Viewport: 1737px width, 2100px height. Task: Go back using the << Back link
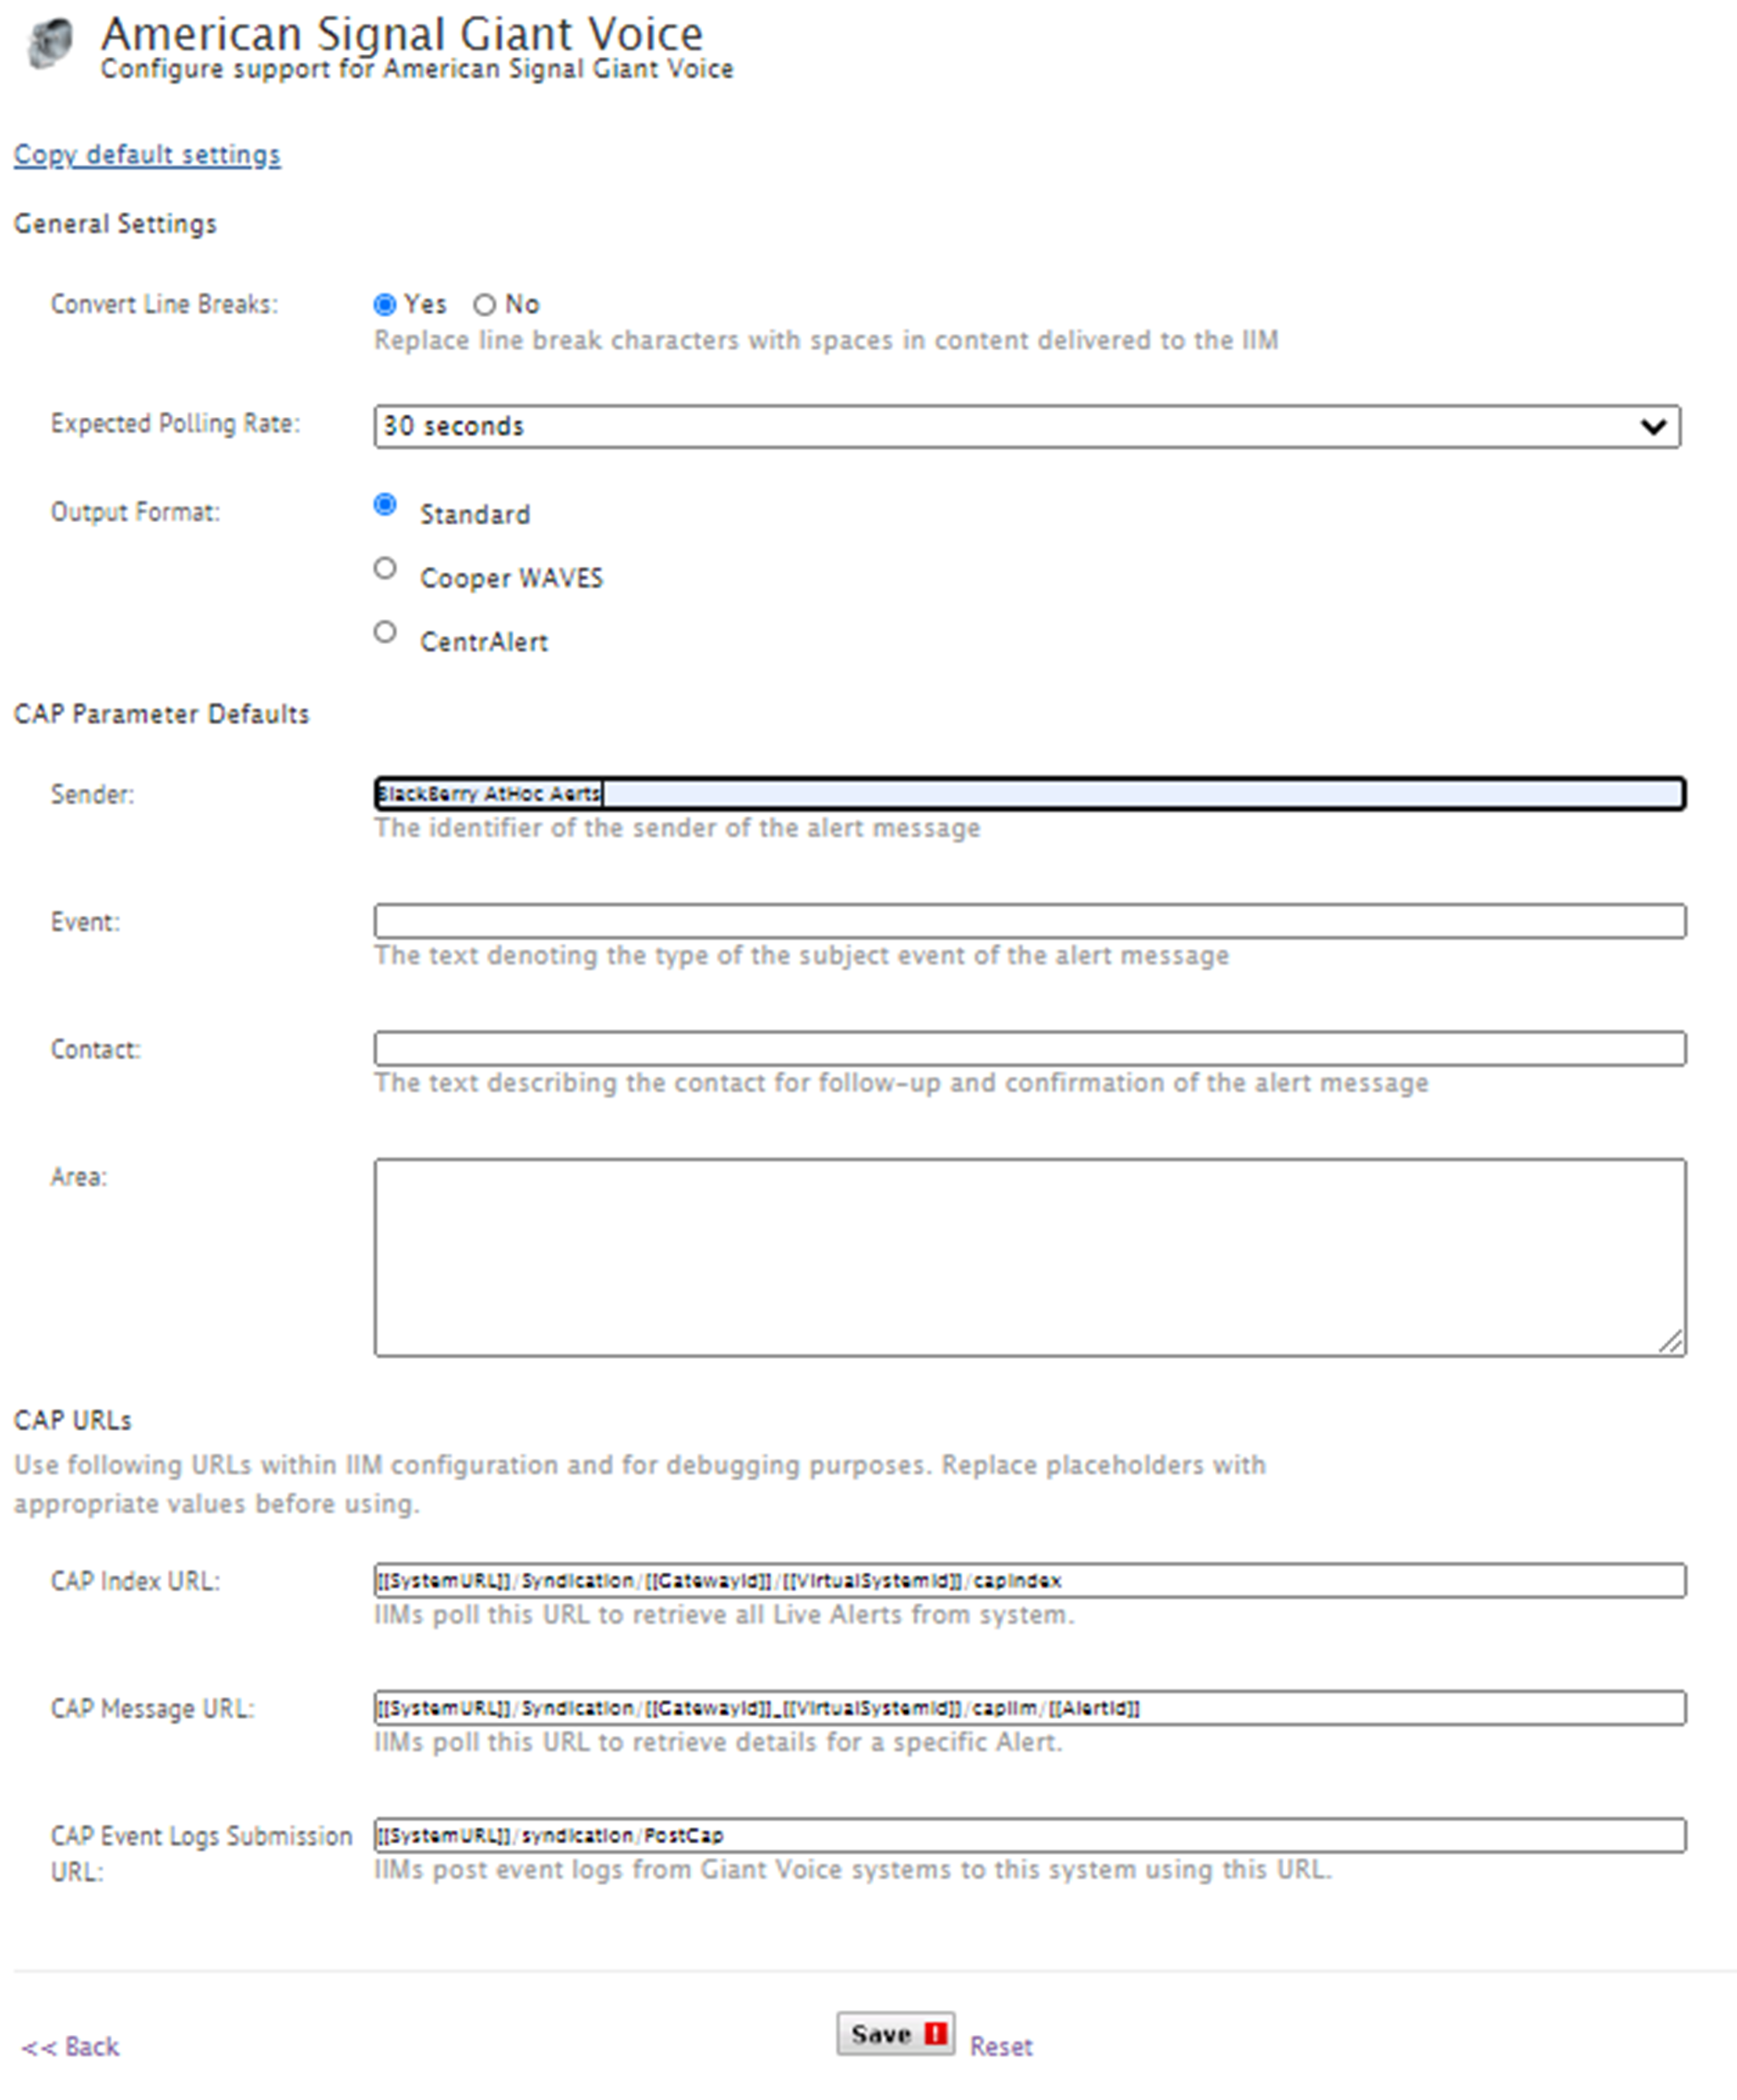[x=70, y=2046]
